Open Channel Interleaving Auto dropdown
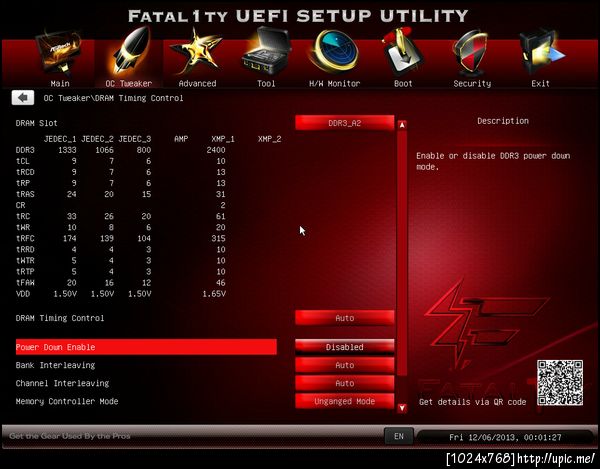600x469 pixels. coord(344,383)
